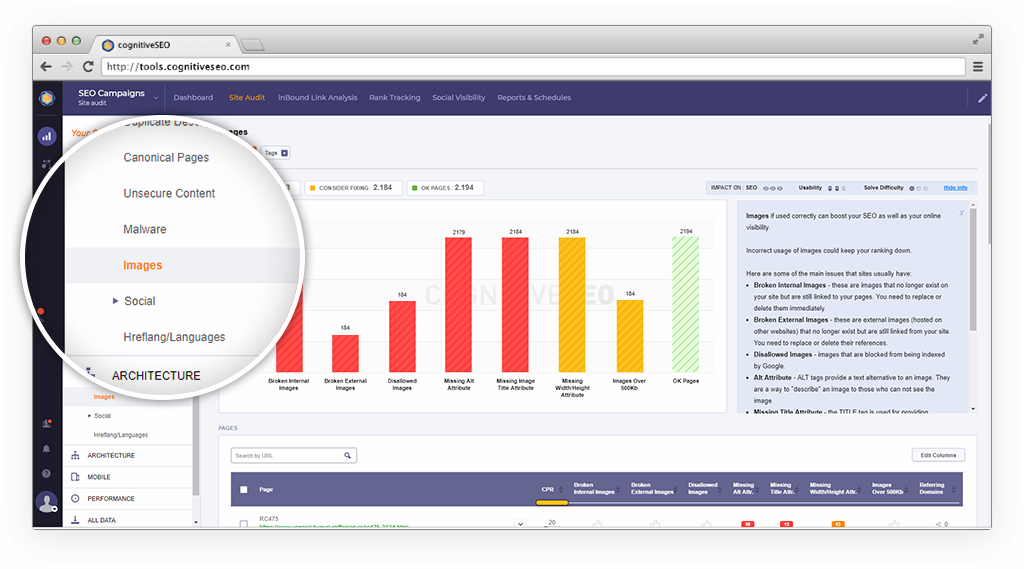Click the green striped OK Pages bar
1024x569 pixels.
coord(686,304)
